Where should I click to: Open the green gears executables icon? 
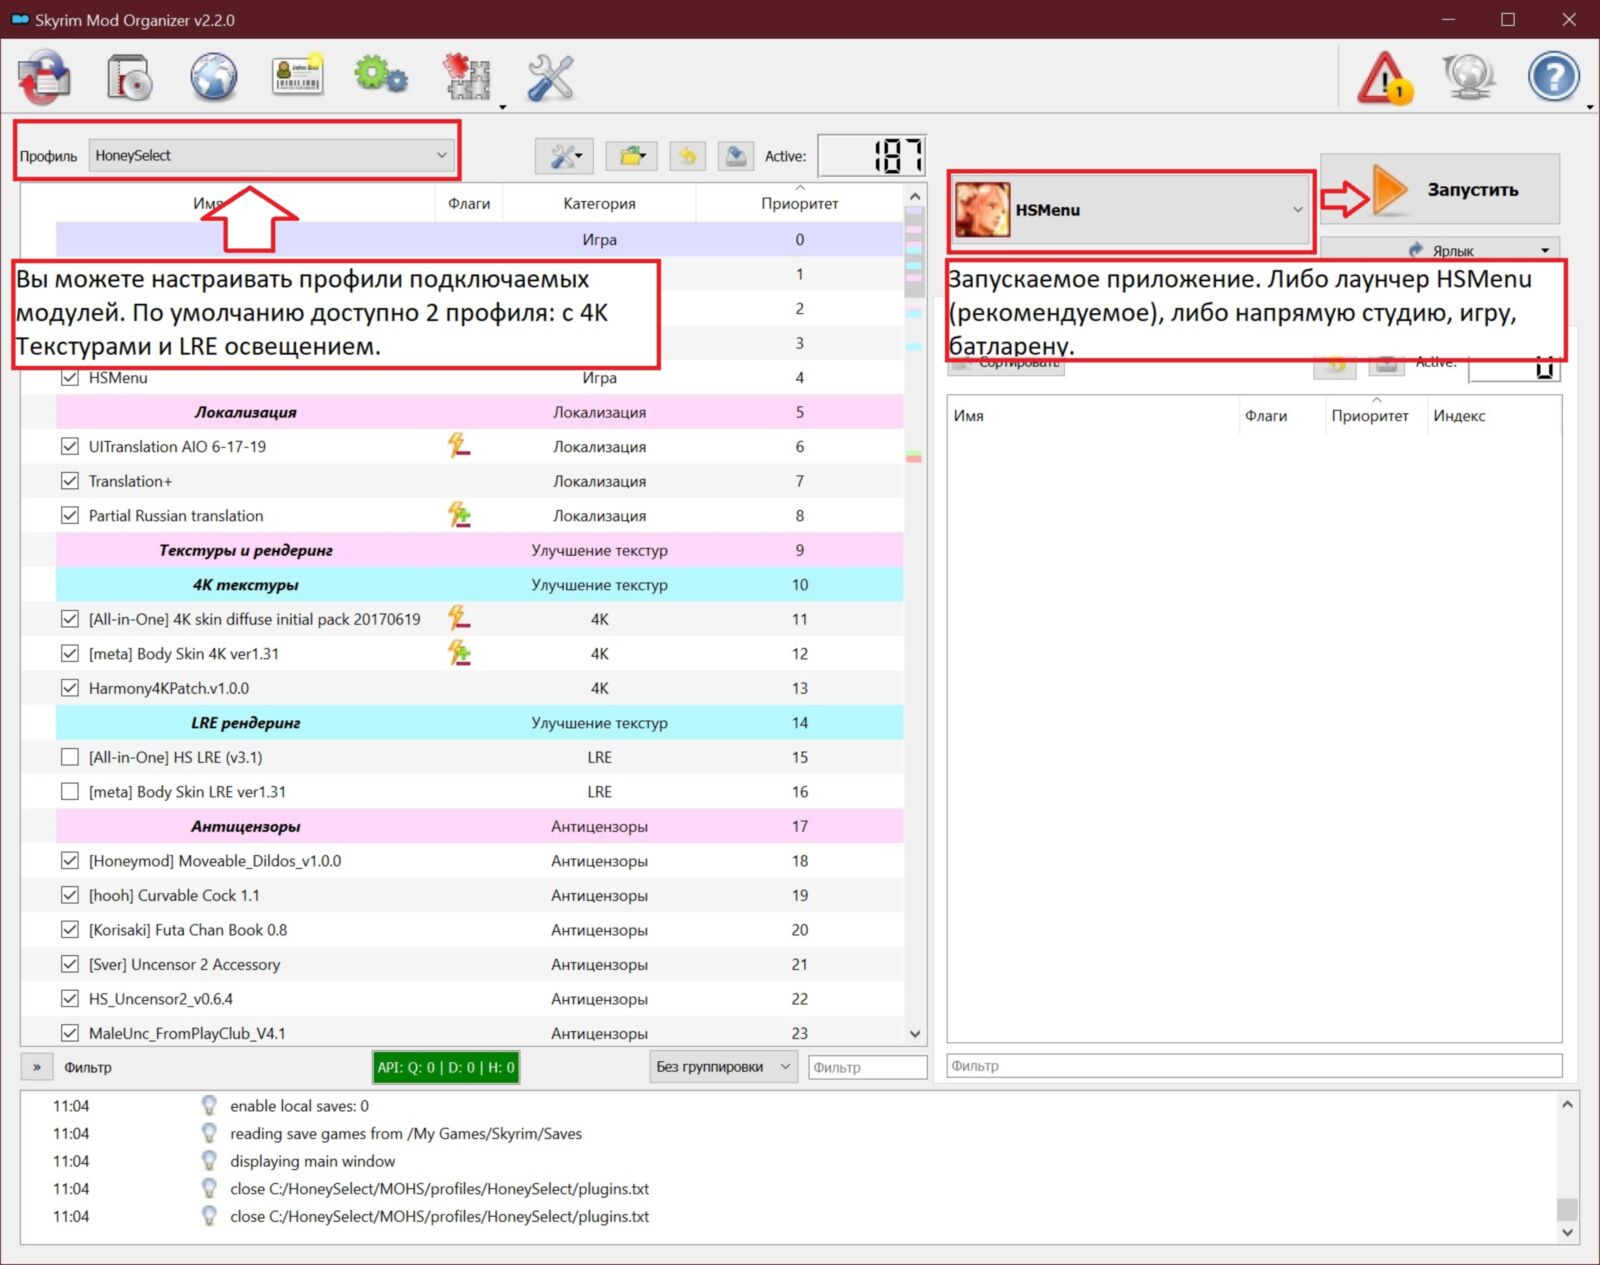381,75
